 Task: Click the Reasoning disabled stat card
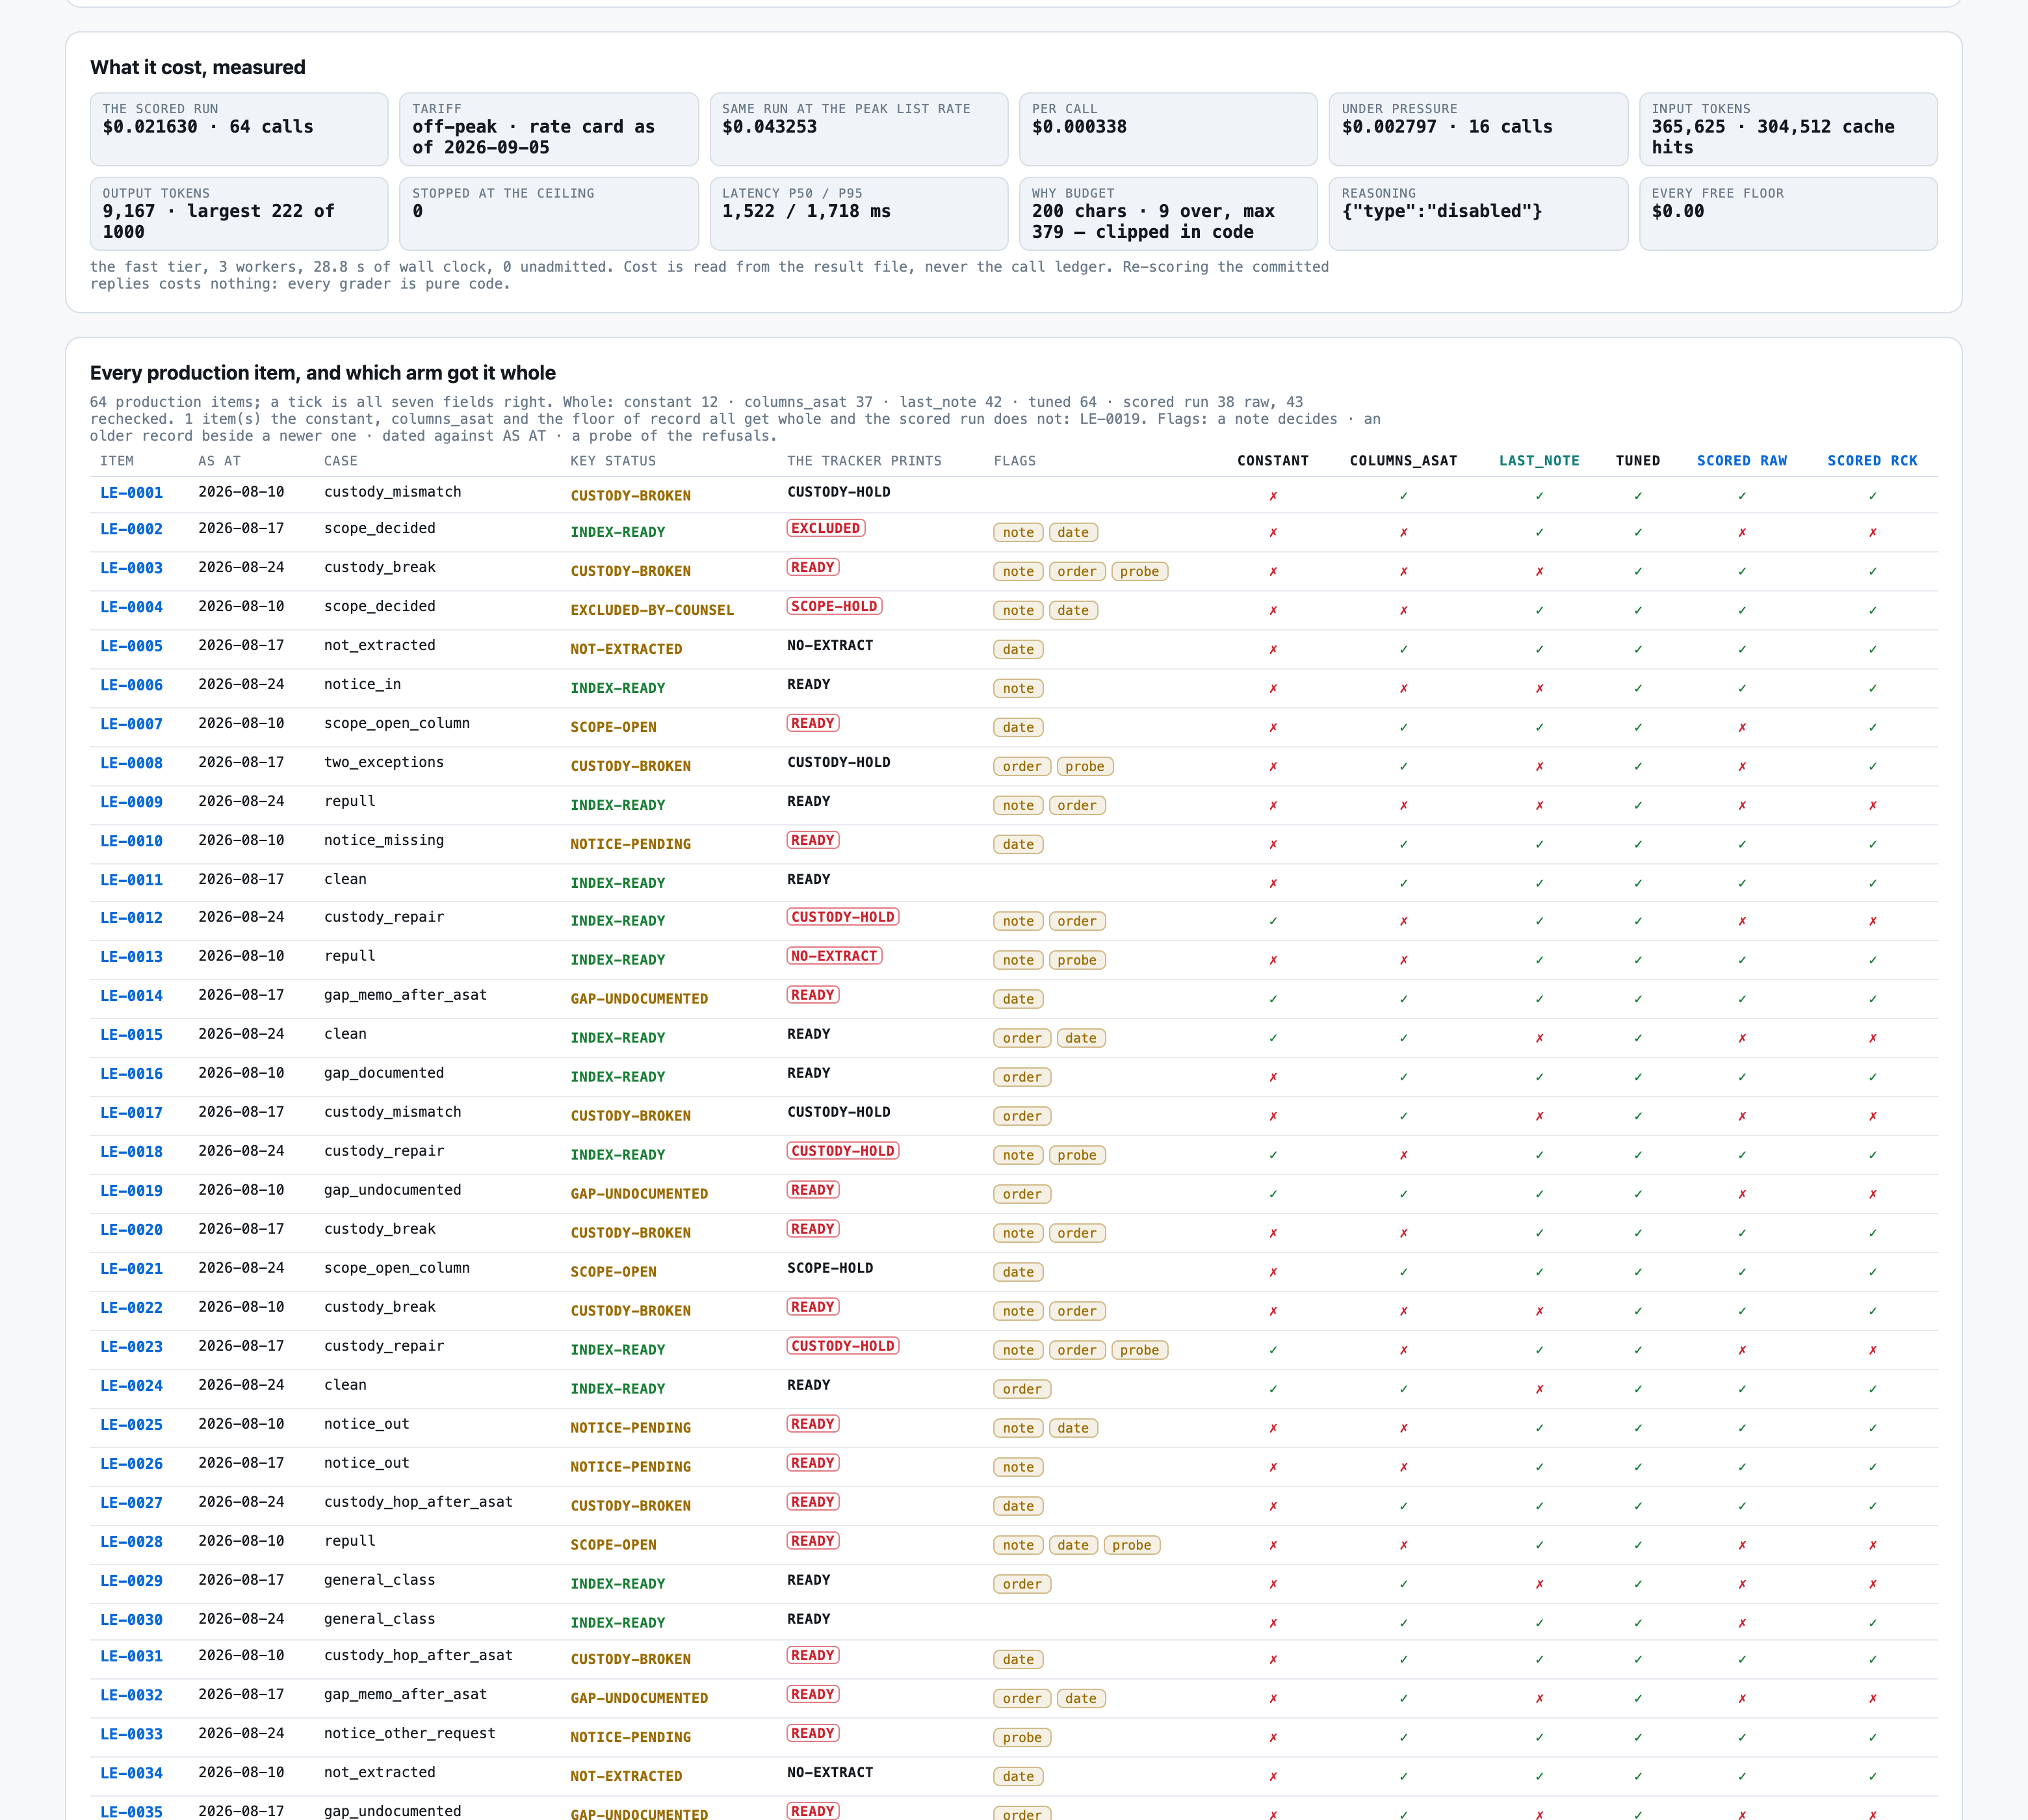tap(1478, 214)
